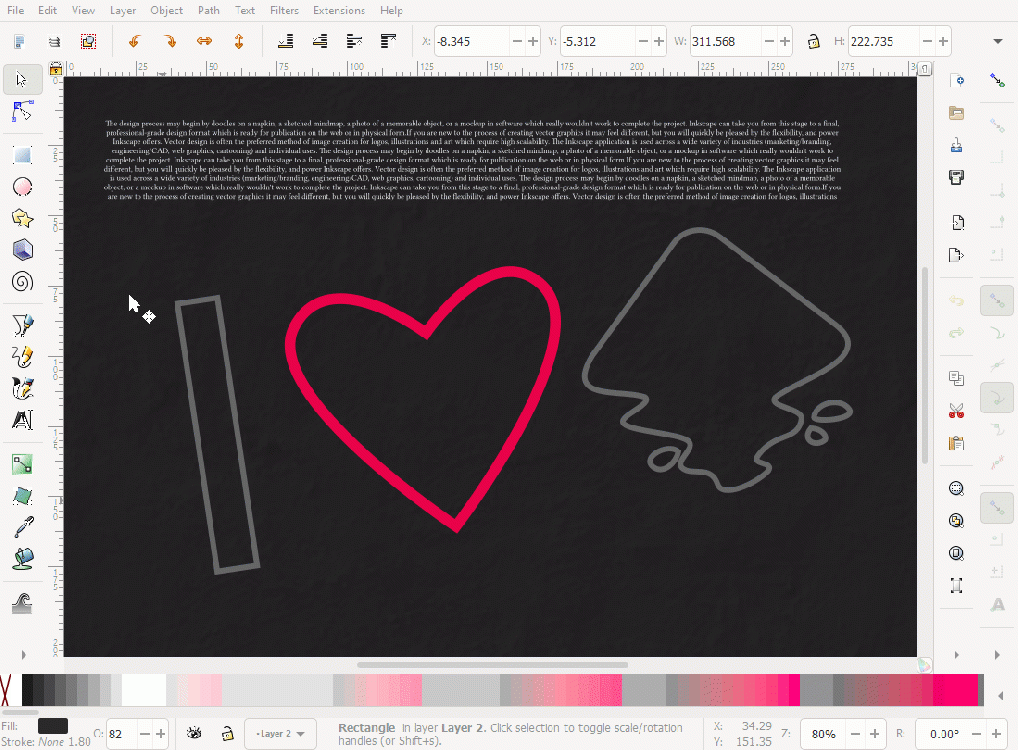Viewport: 1018px width, 750px height.
Task: Select the Text tool
Action: tap(22, 420)
